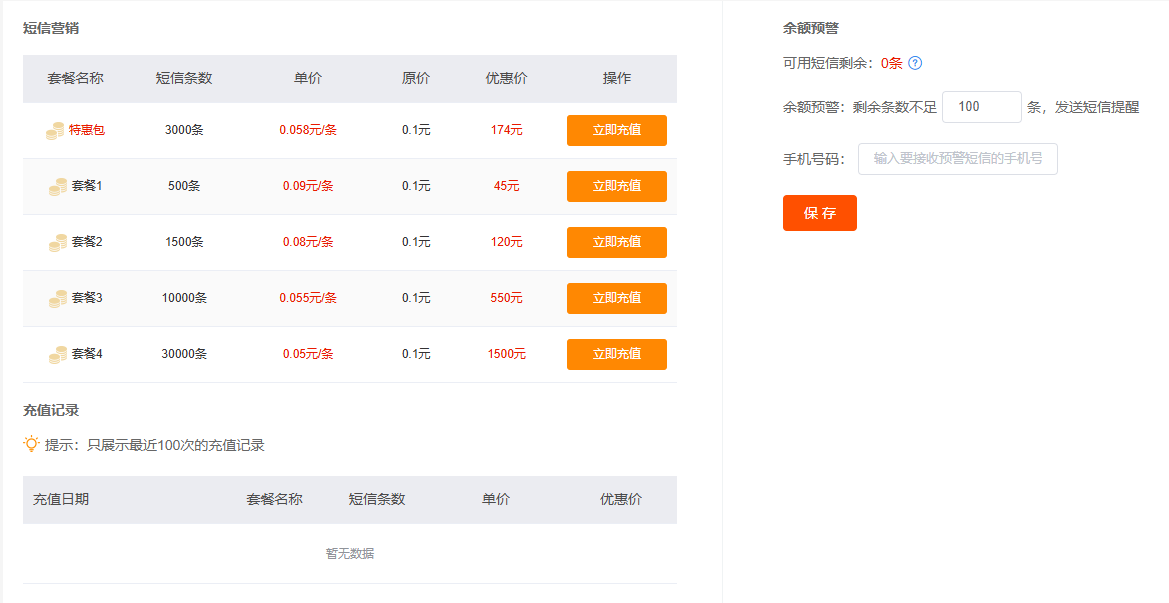Click the 0.055元/条 unit price

(308, 297)
